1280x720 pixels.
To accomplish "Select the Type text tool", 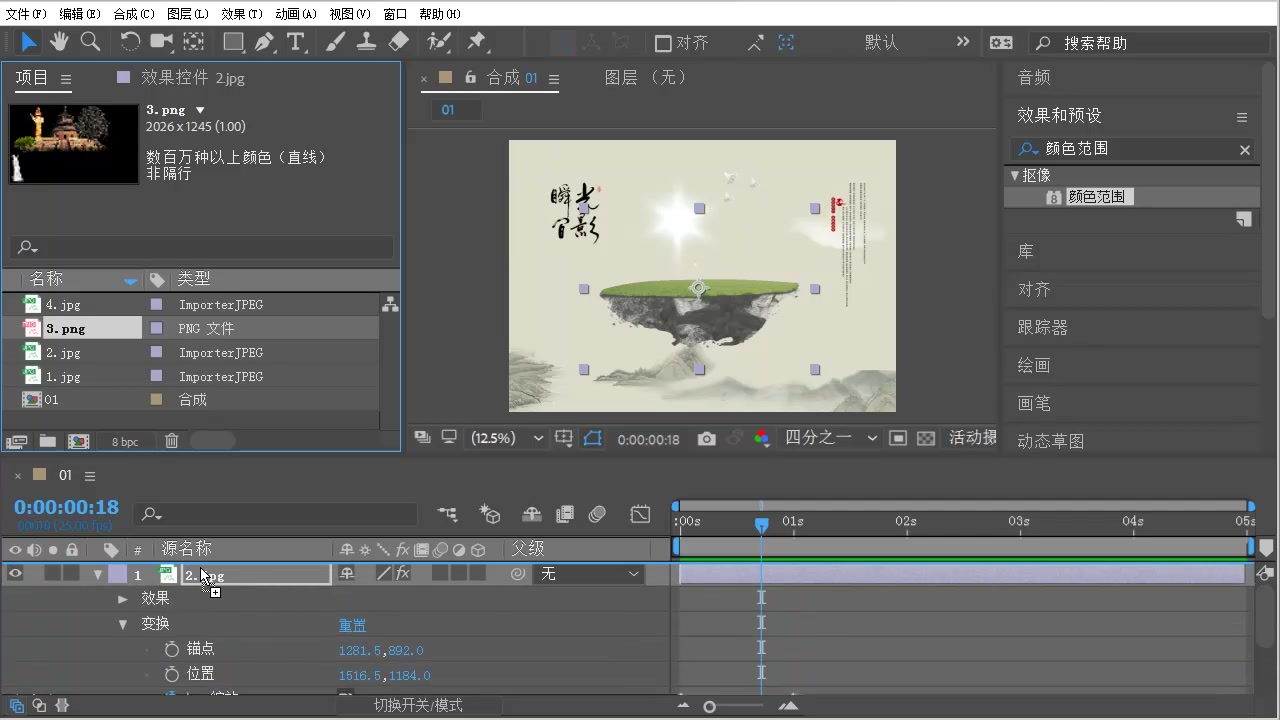I will tap(295, 41).
